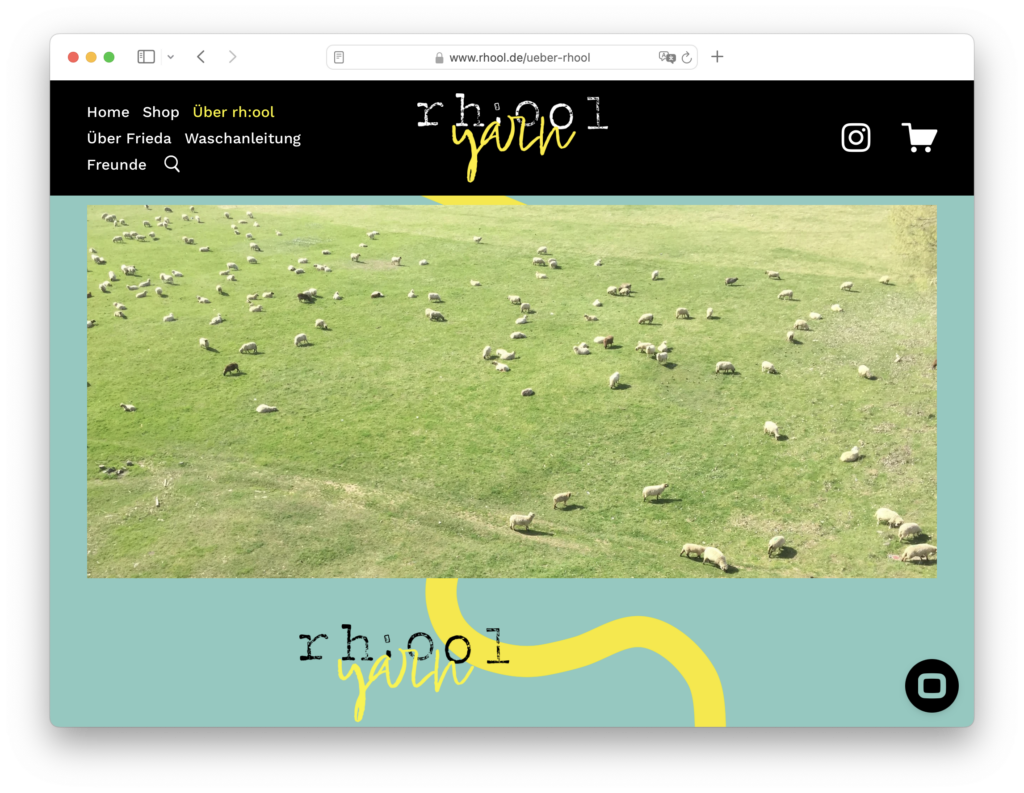Image resolution: width=1024 pixels, height=793 pixels.
Task: Go to the Home page
Action: [108, 112]
